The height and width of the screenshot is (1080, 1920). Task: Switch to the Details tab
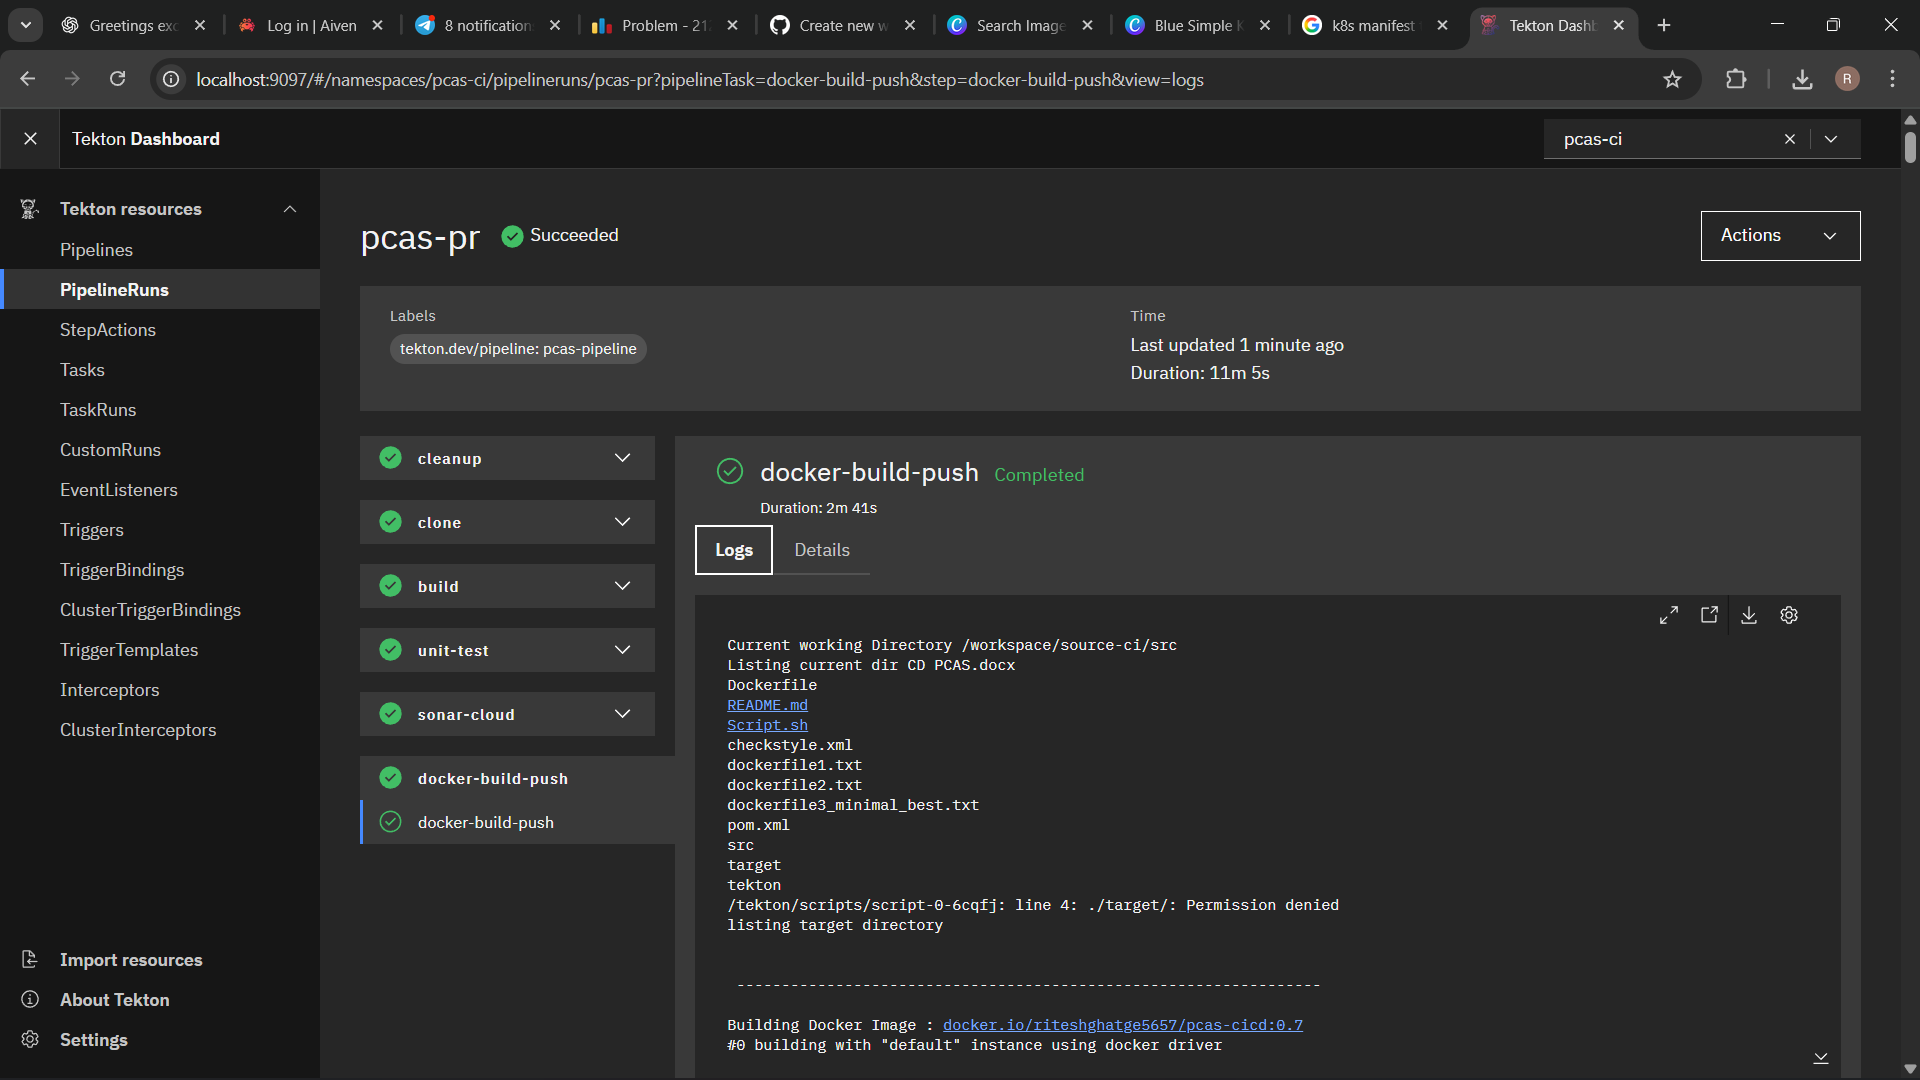coord(821,550)
